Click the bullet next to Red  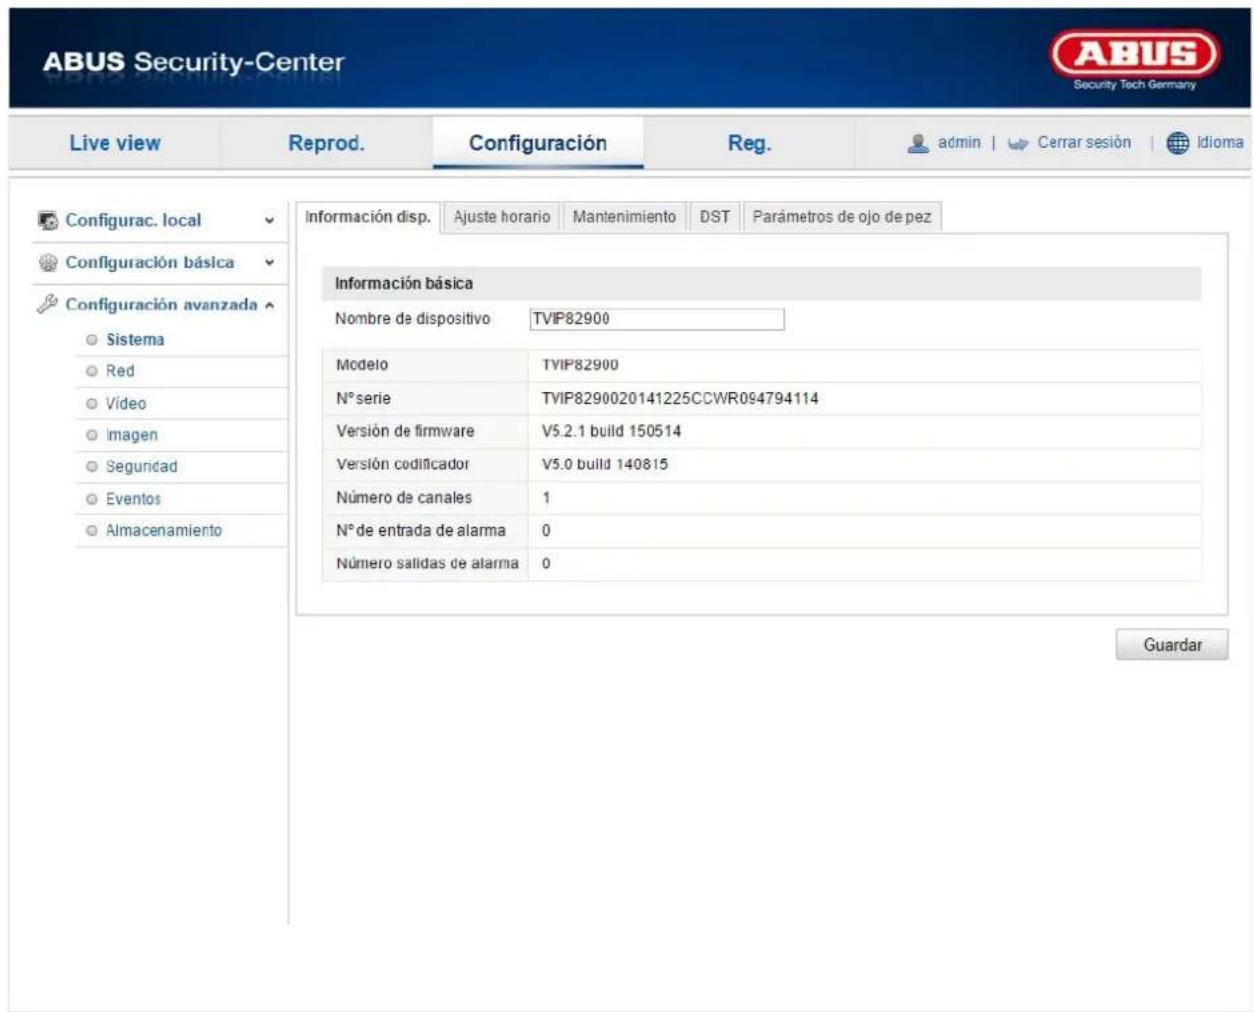92,371
